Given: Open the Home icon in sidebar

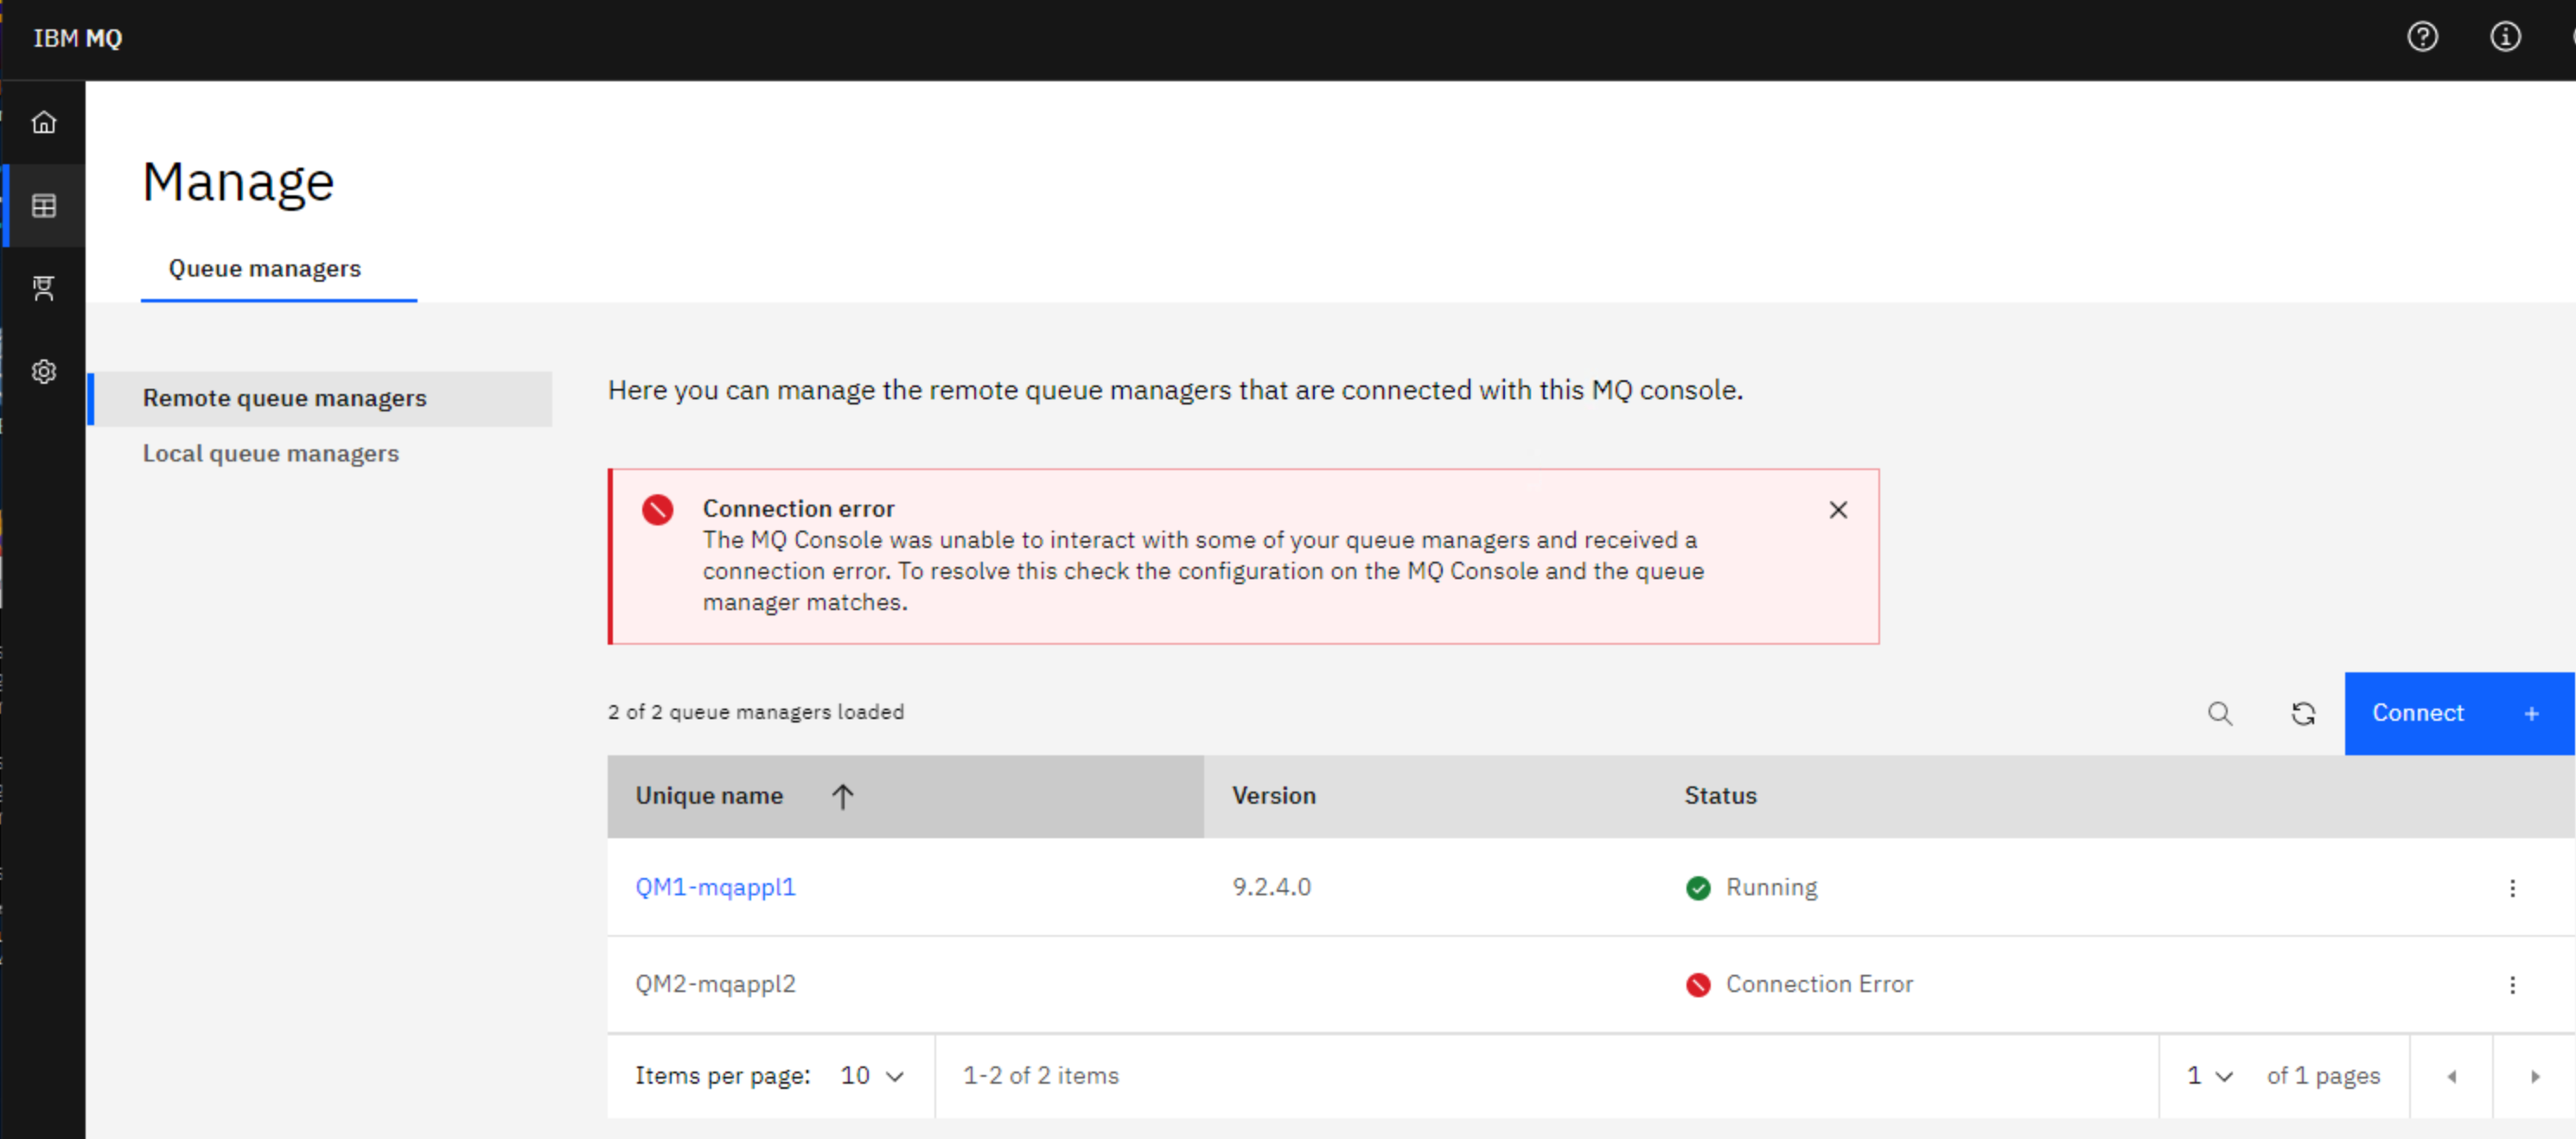Looking at the screenshot, I should tap(44, 122).
